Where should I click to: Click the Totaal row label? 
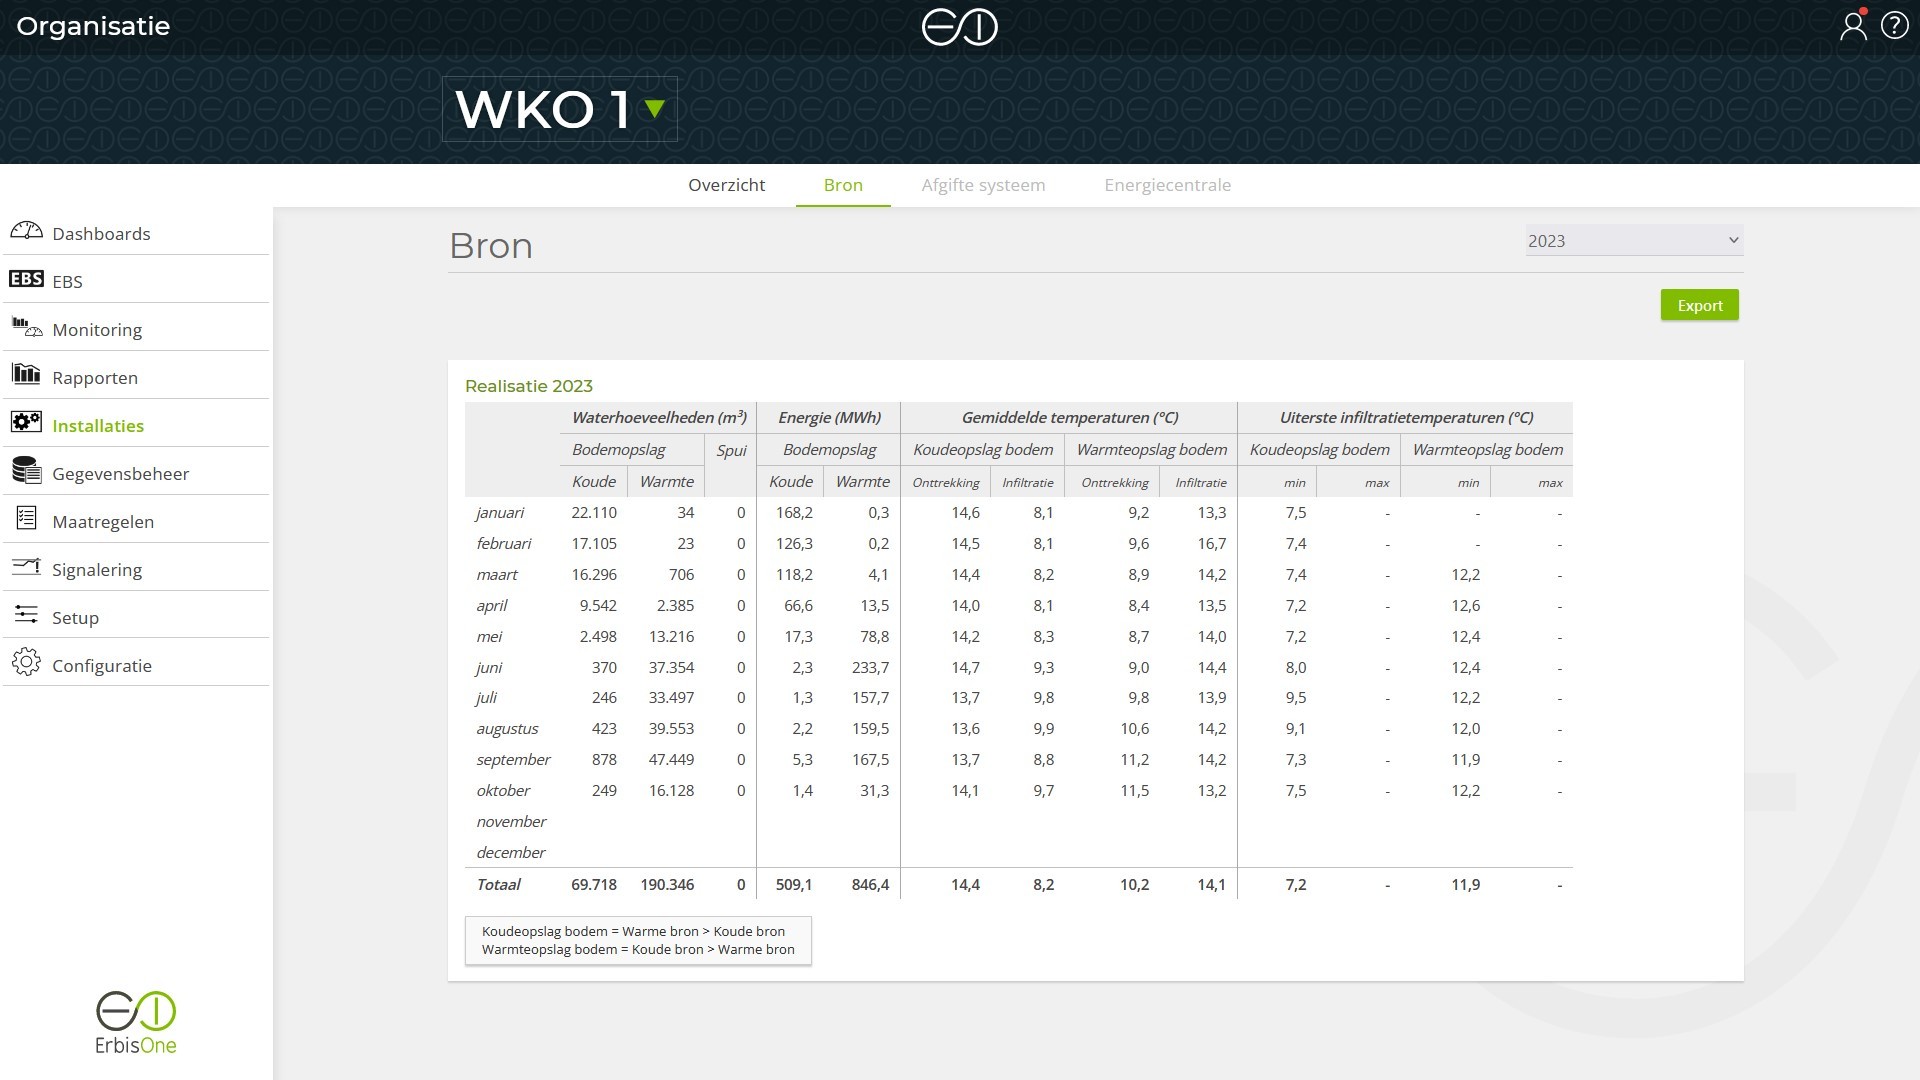(499, 885)
